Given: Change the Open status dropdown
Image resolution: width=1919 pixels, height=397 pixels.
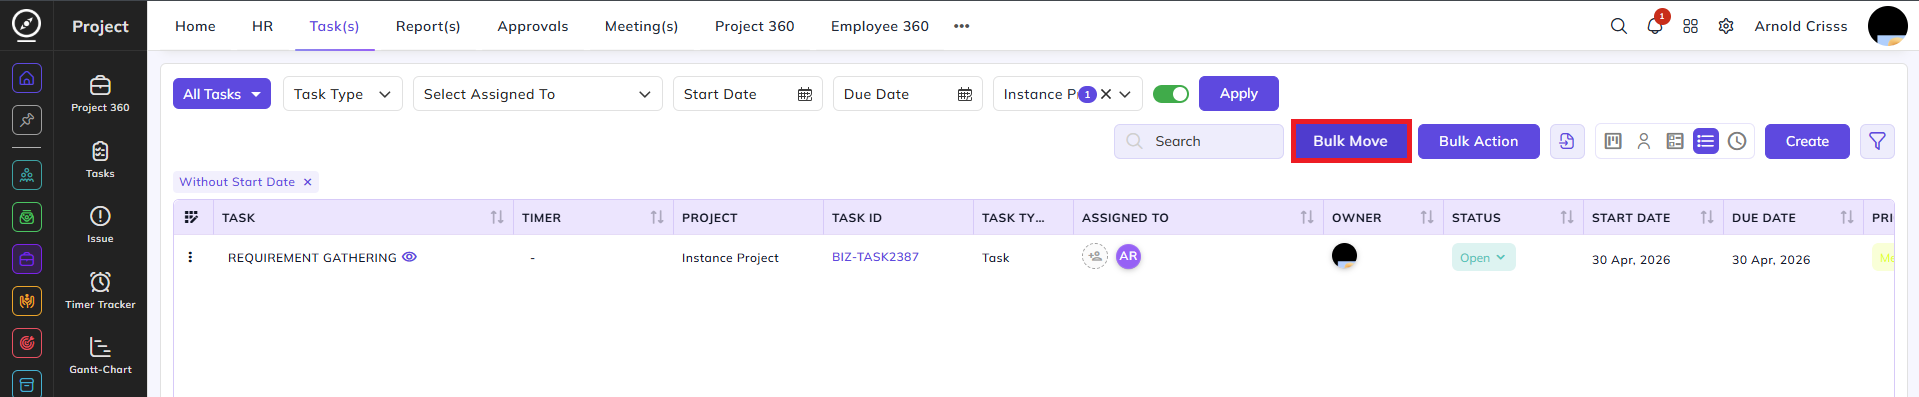Looking at the screenshot, I should tap(1483, 257).
